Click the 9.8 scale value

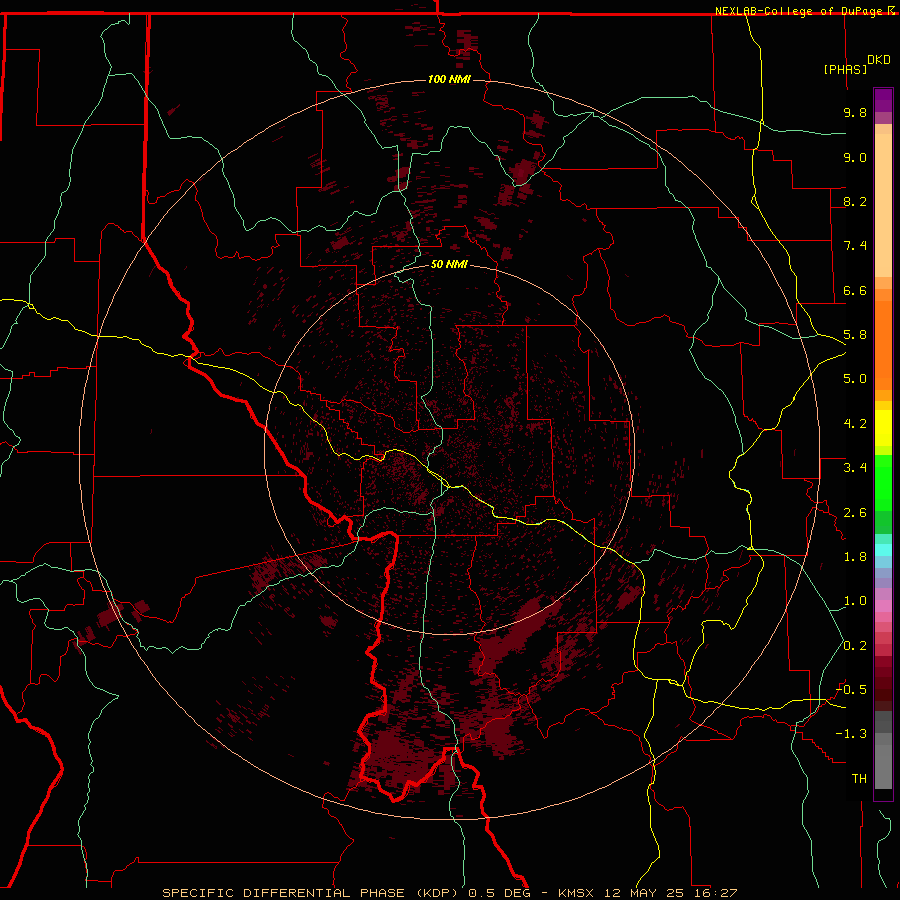tap(855, 112)
